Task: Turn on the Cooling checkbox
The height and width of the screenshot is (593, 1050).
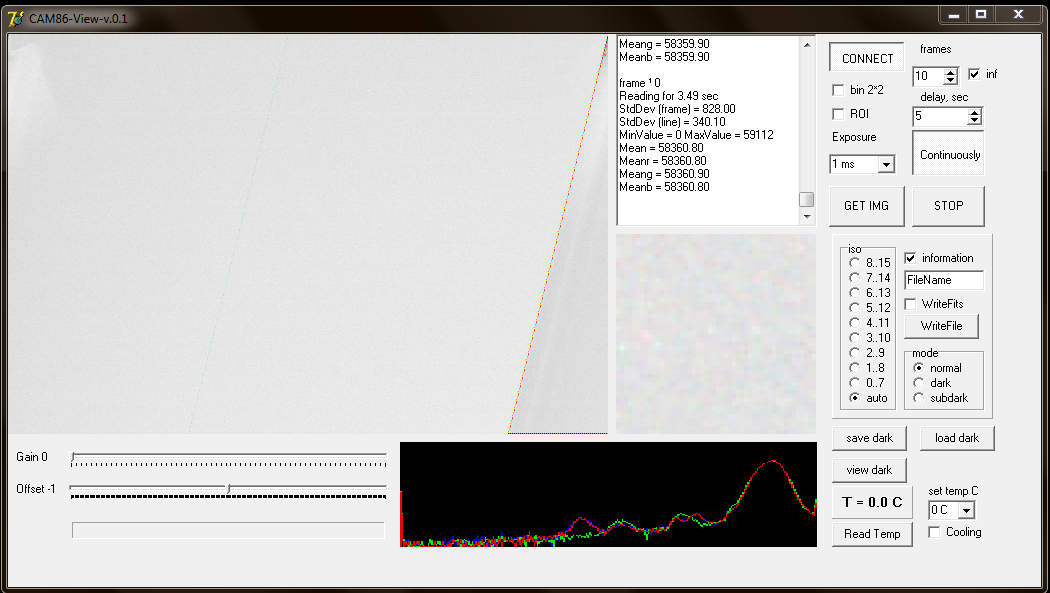Action: click(x=934, y=532)
